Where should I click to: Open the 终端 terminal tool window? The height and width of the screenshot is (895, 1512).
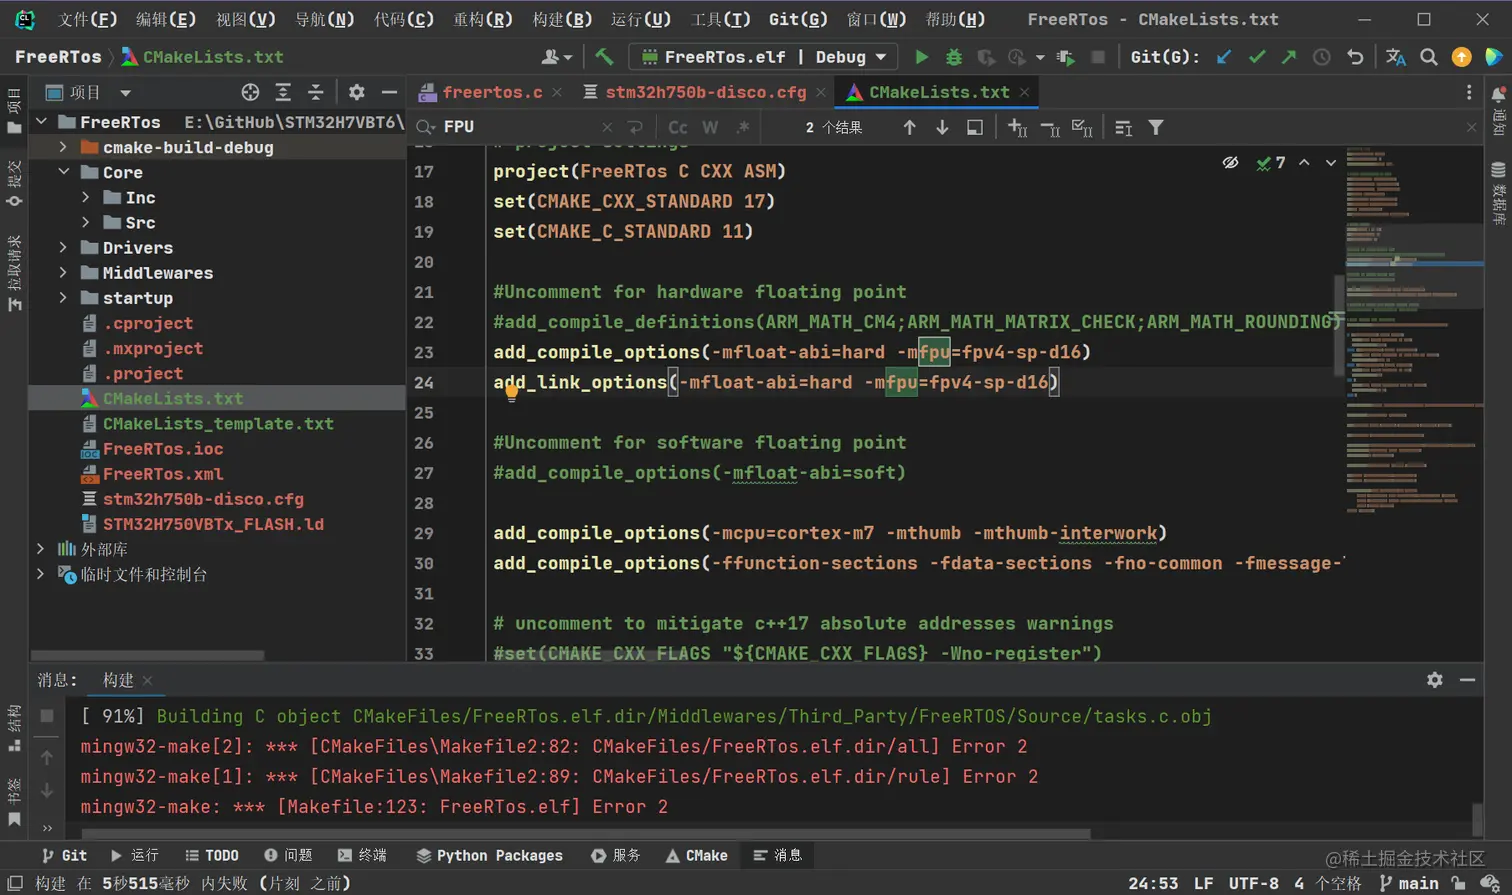point(362,855)
